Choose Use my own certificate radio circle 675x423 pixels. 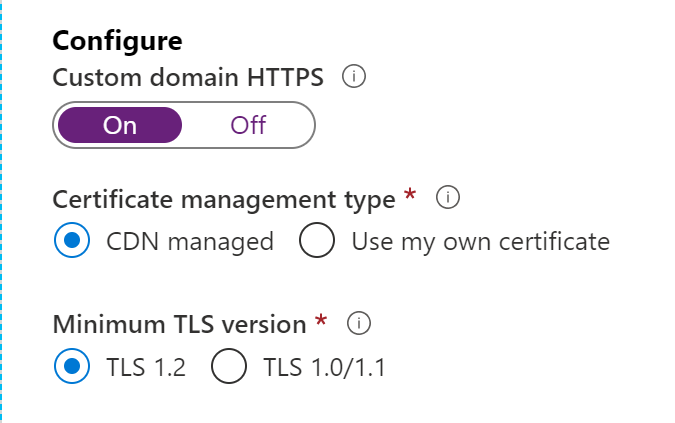[317, 240]
